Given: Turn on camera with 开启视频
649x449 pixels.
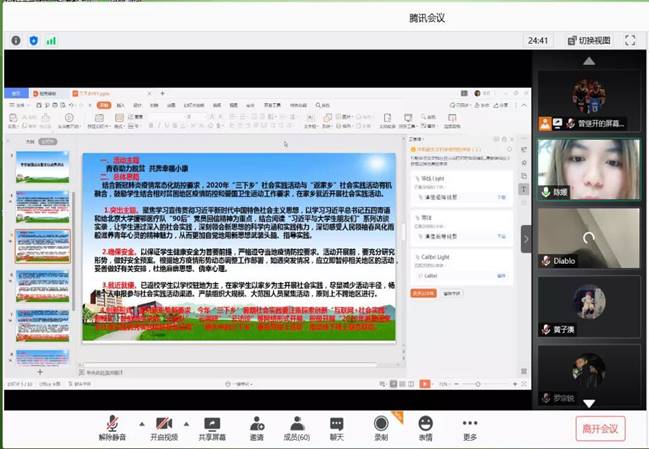Looking at the screenshot, I should click(163, 424).
